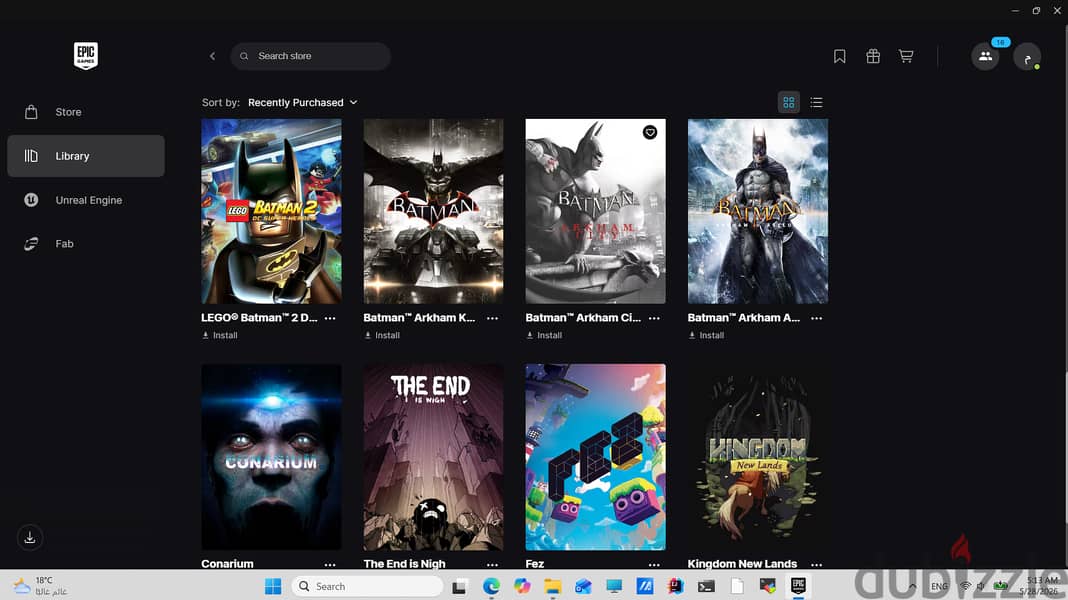Click the ENG language indicator
Screen dimensions: 1068x600
(939, 586)
